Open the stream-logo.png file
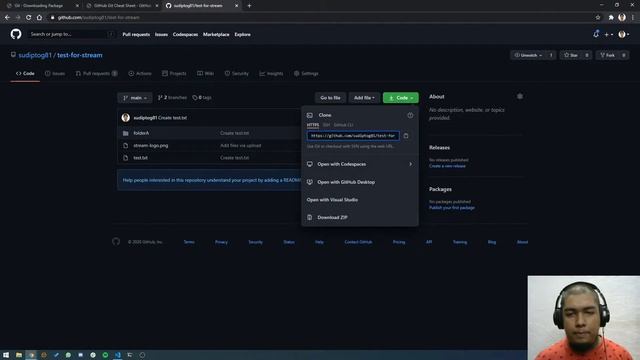The height and width of the screenshot is (360, 640). coord(151,145)
